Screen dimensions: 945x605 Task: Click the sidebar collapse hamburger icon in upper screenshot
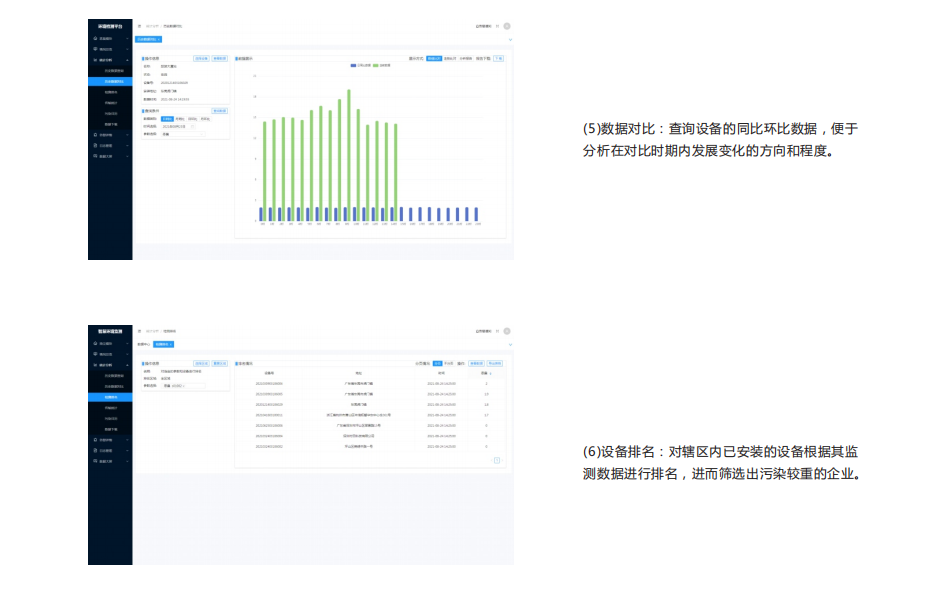[x=139, y=26]
